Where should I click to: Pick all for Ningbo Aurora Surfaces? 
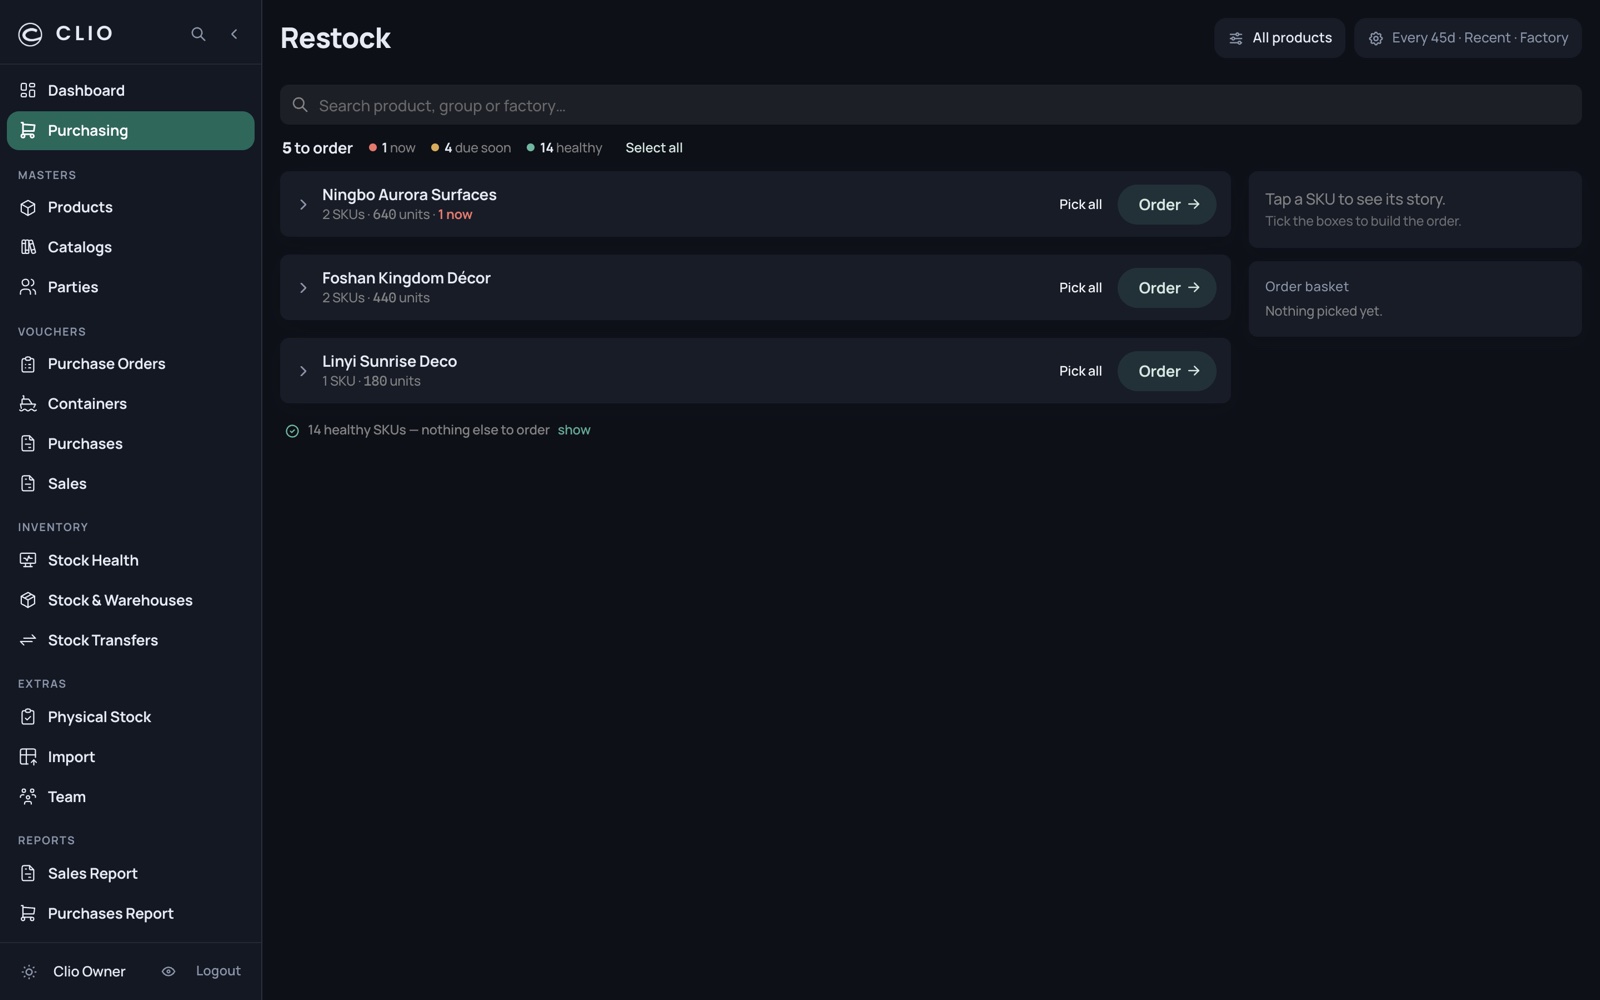click(x=1080, y=205)
